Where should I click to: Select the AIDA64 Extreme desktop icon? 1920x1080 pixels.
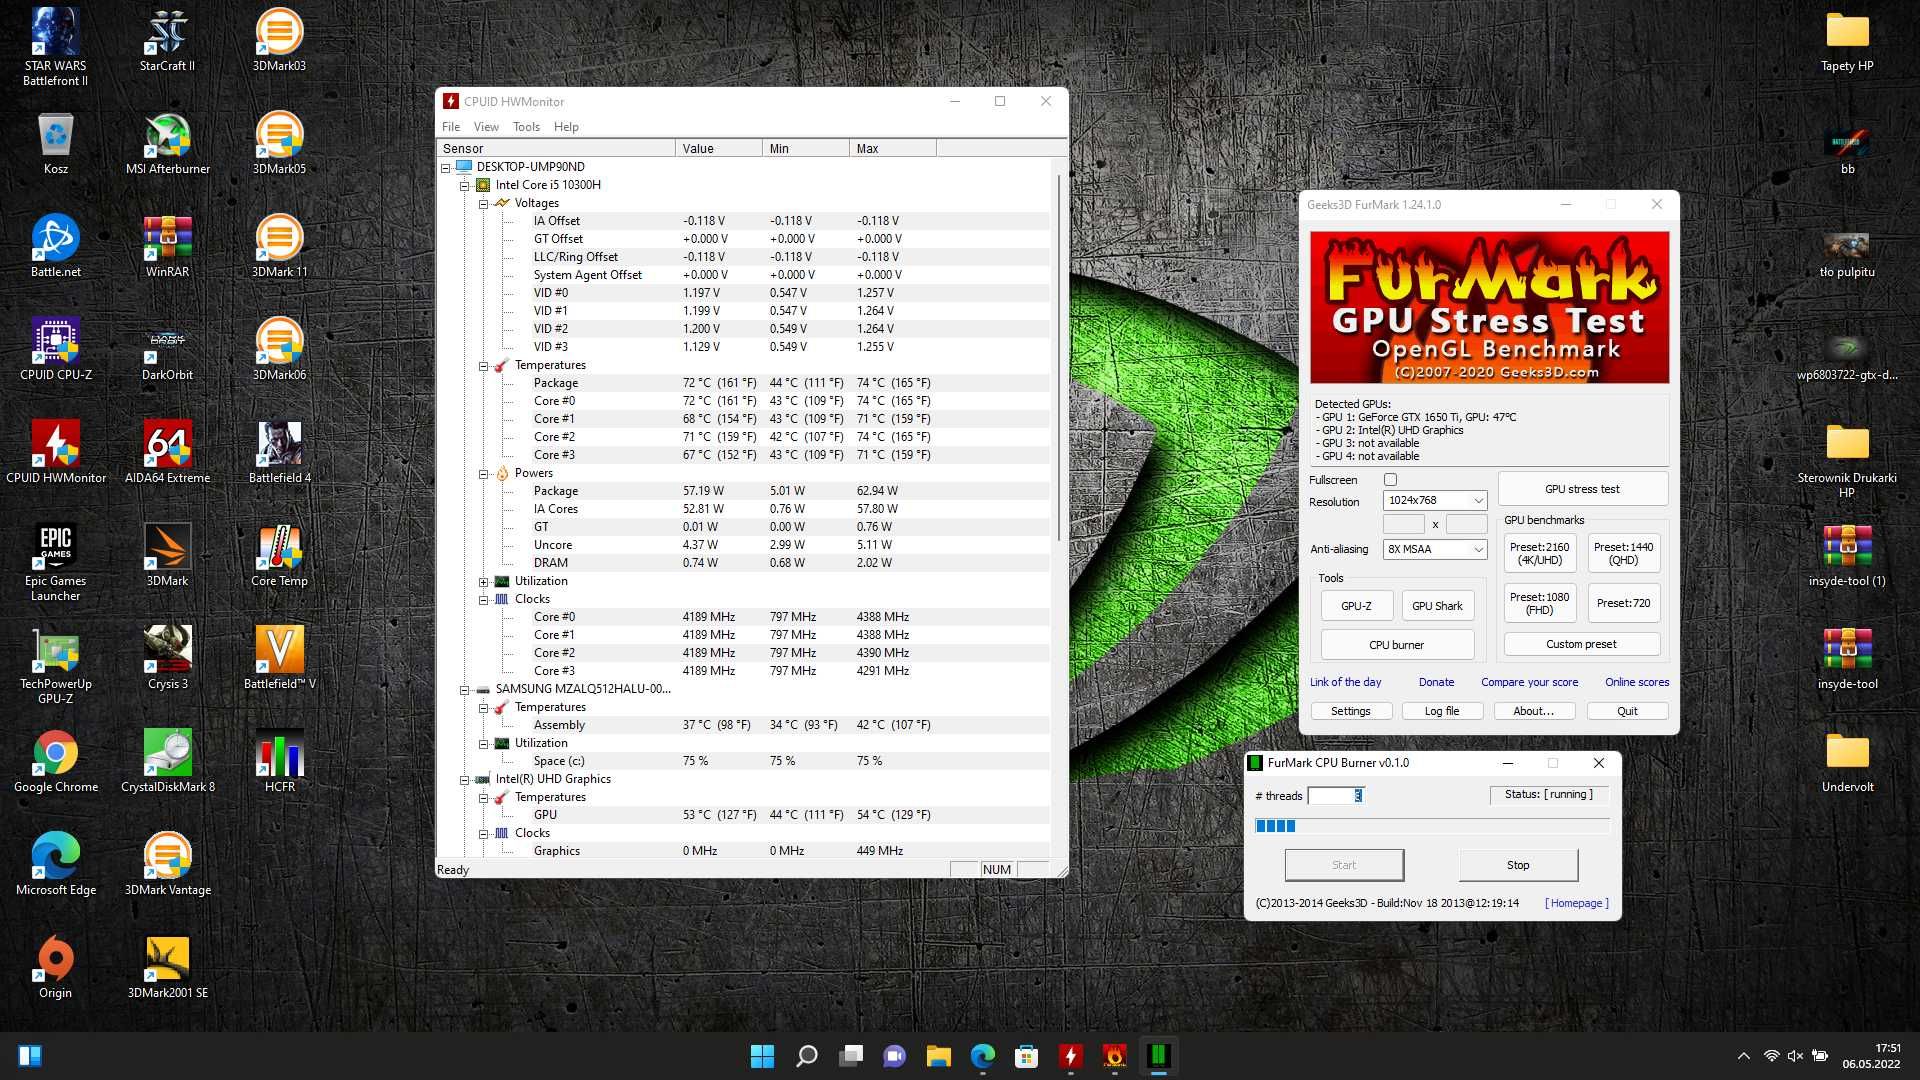(x=167, y=452)
